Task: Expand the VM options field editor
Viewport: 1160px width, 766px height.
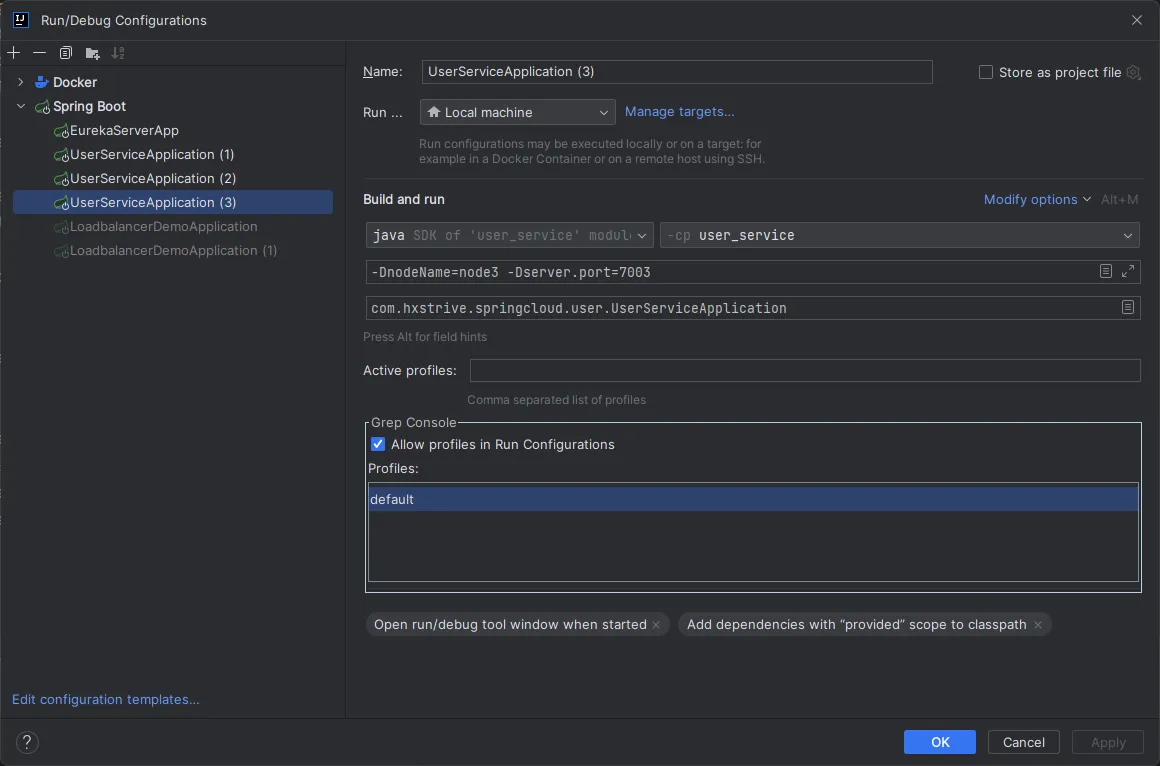Action: point(1128,272)
